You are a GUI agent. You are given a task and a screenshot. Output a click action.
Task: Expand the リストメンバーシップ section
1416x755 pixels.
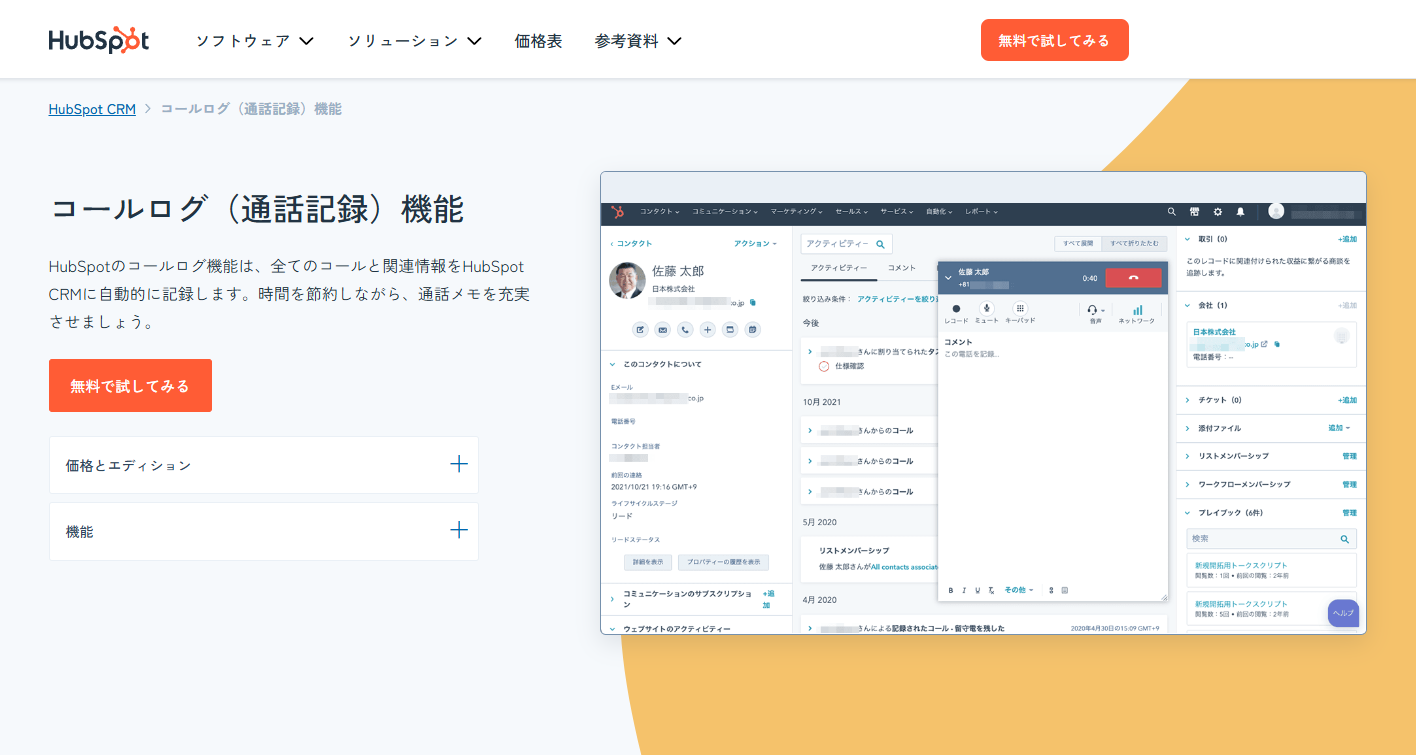coord(1187,456)
